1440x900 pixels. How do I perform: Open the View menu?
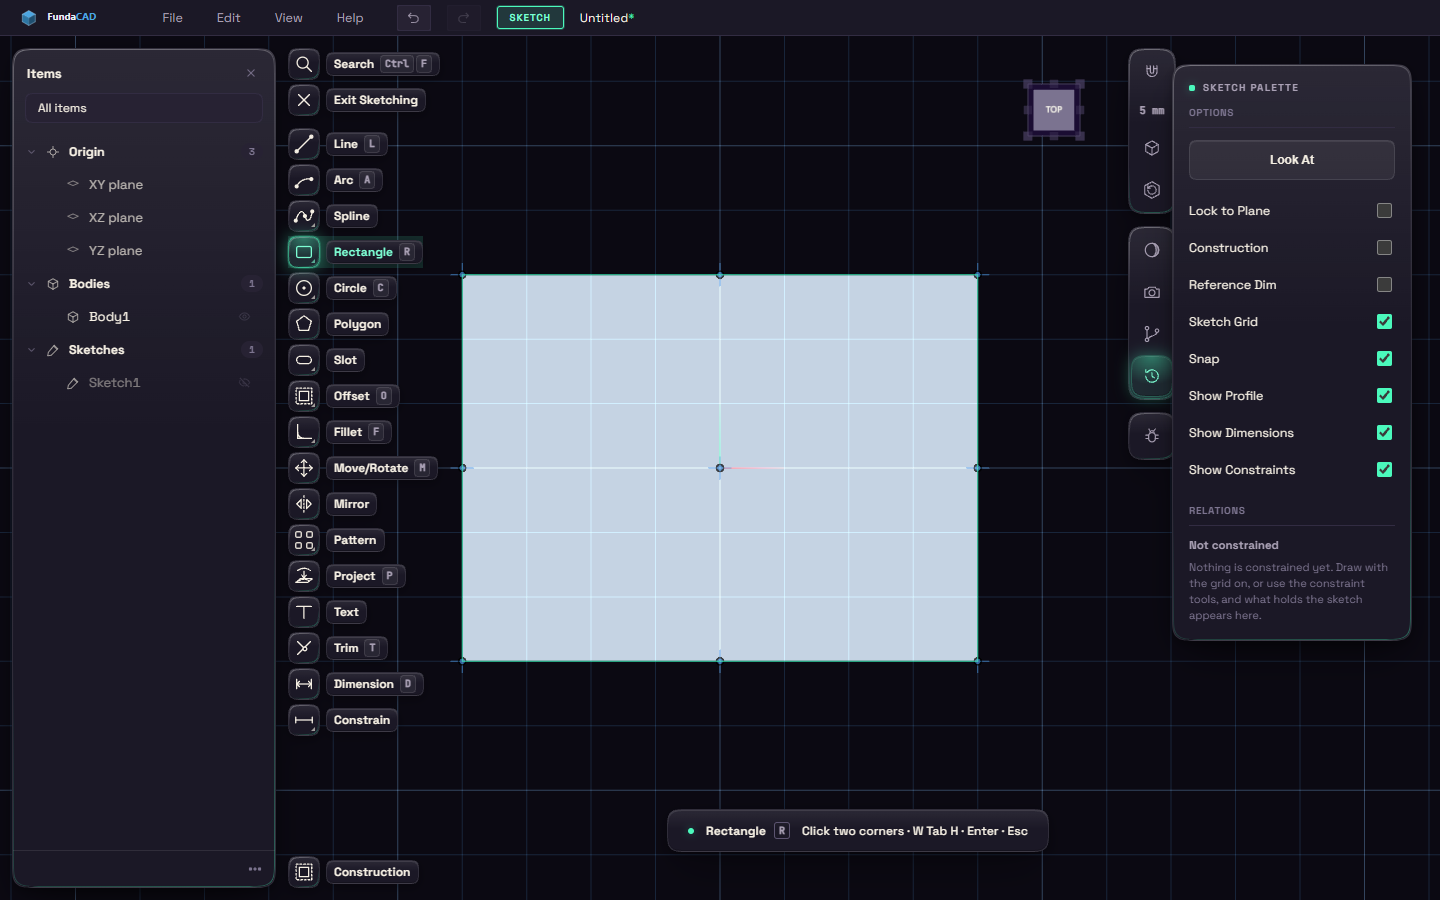(288, 18)
